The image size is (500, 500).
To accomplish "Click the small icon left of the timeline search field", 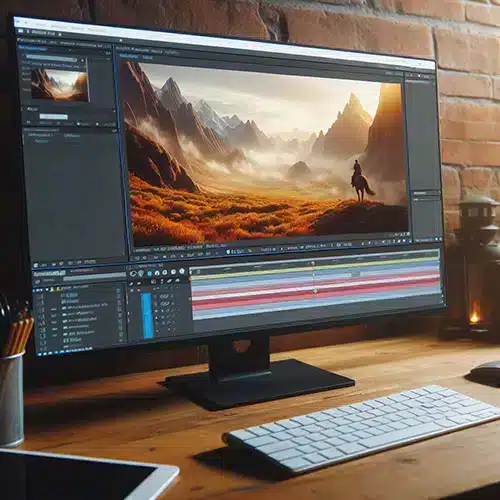I will coord(37,282).
